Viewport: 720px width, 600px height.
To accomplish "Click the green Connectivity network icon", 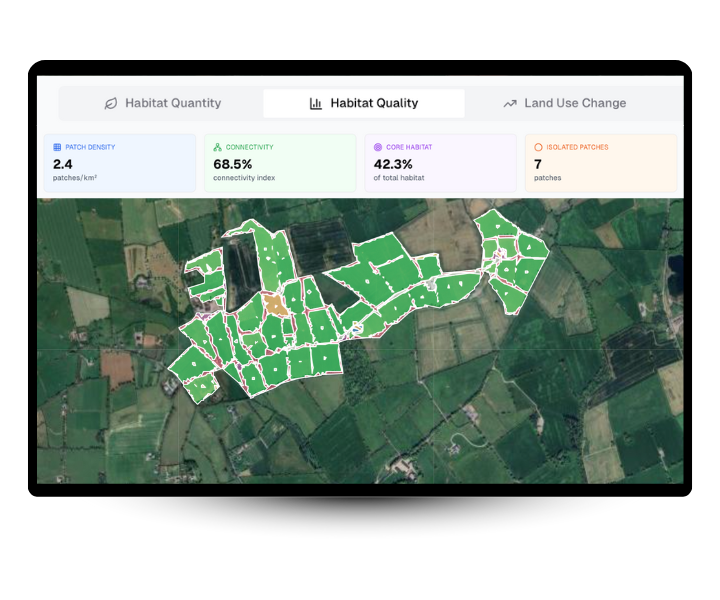I will [x=217, y=147].
